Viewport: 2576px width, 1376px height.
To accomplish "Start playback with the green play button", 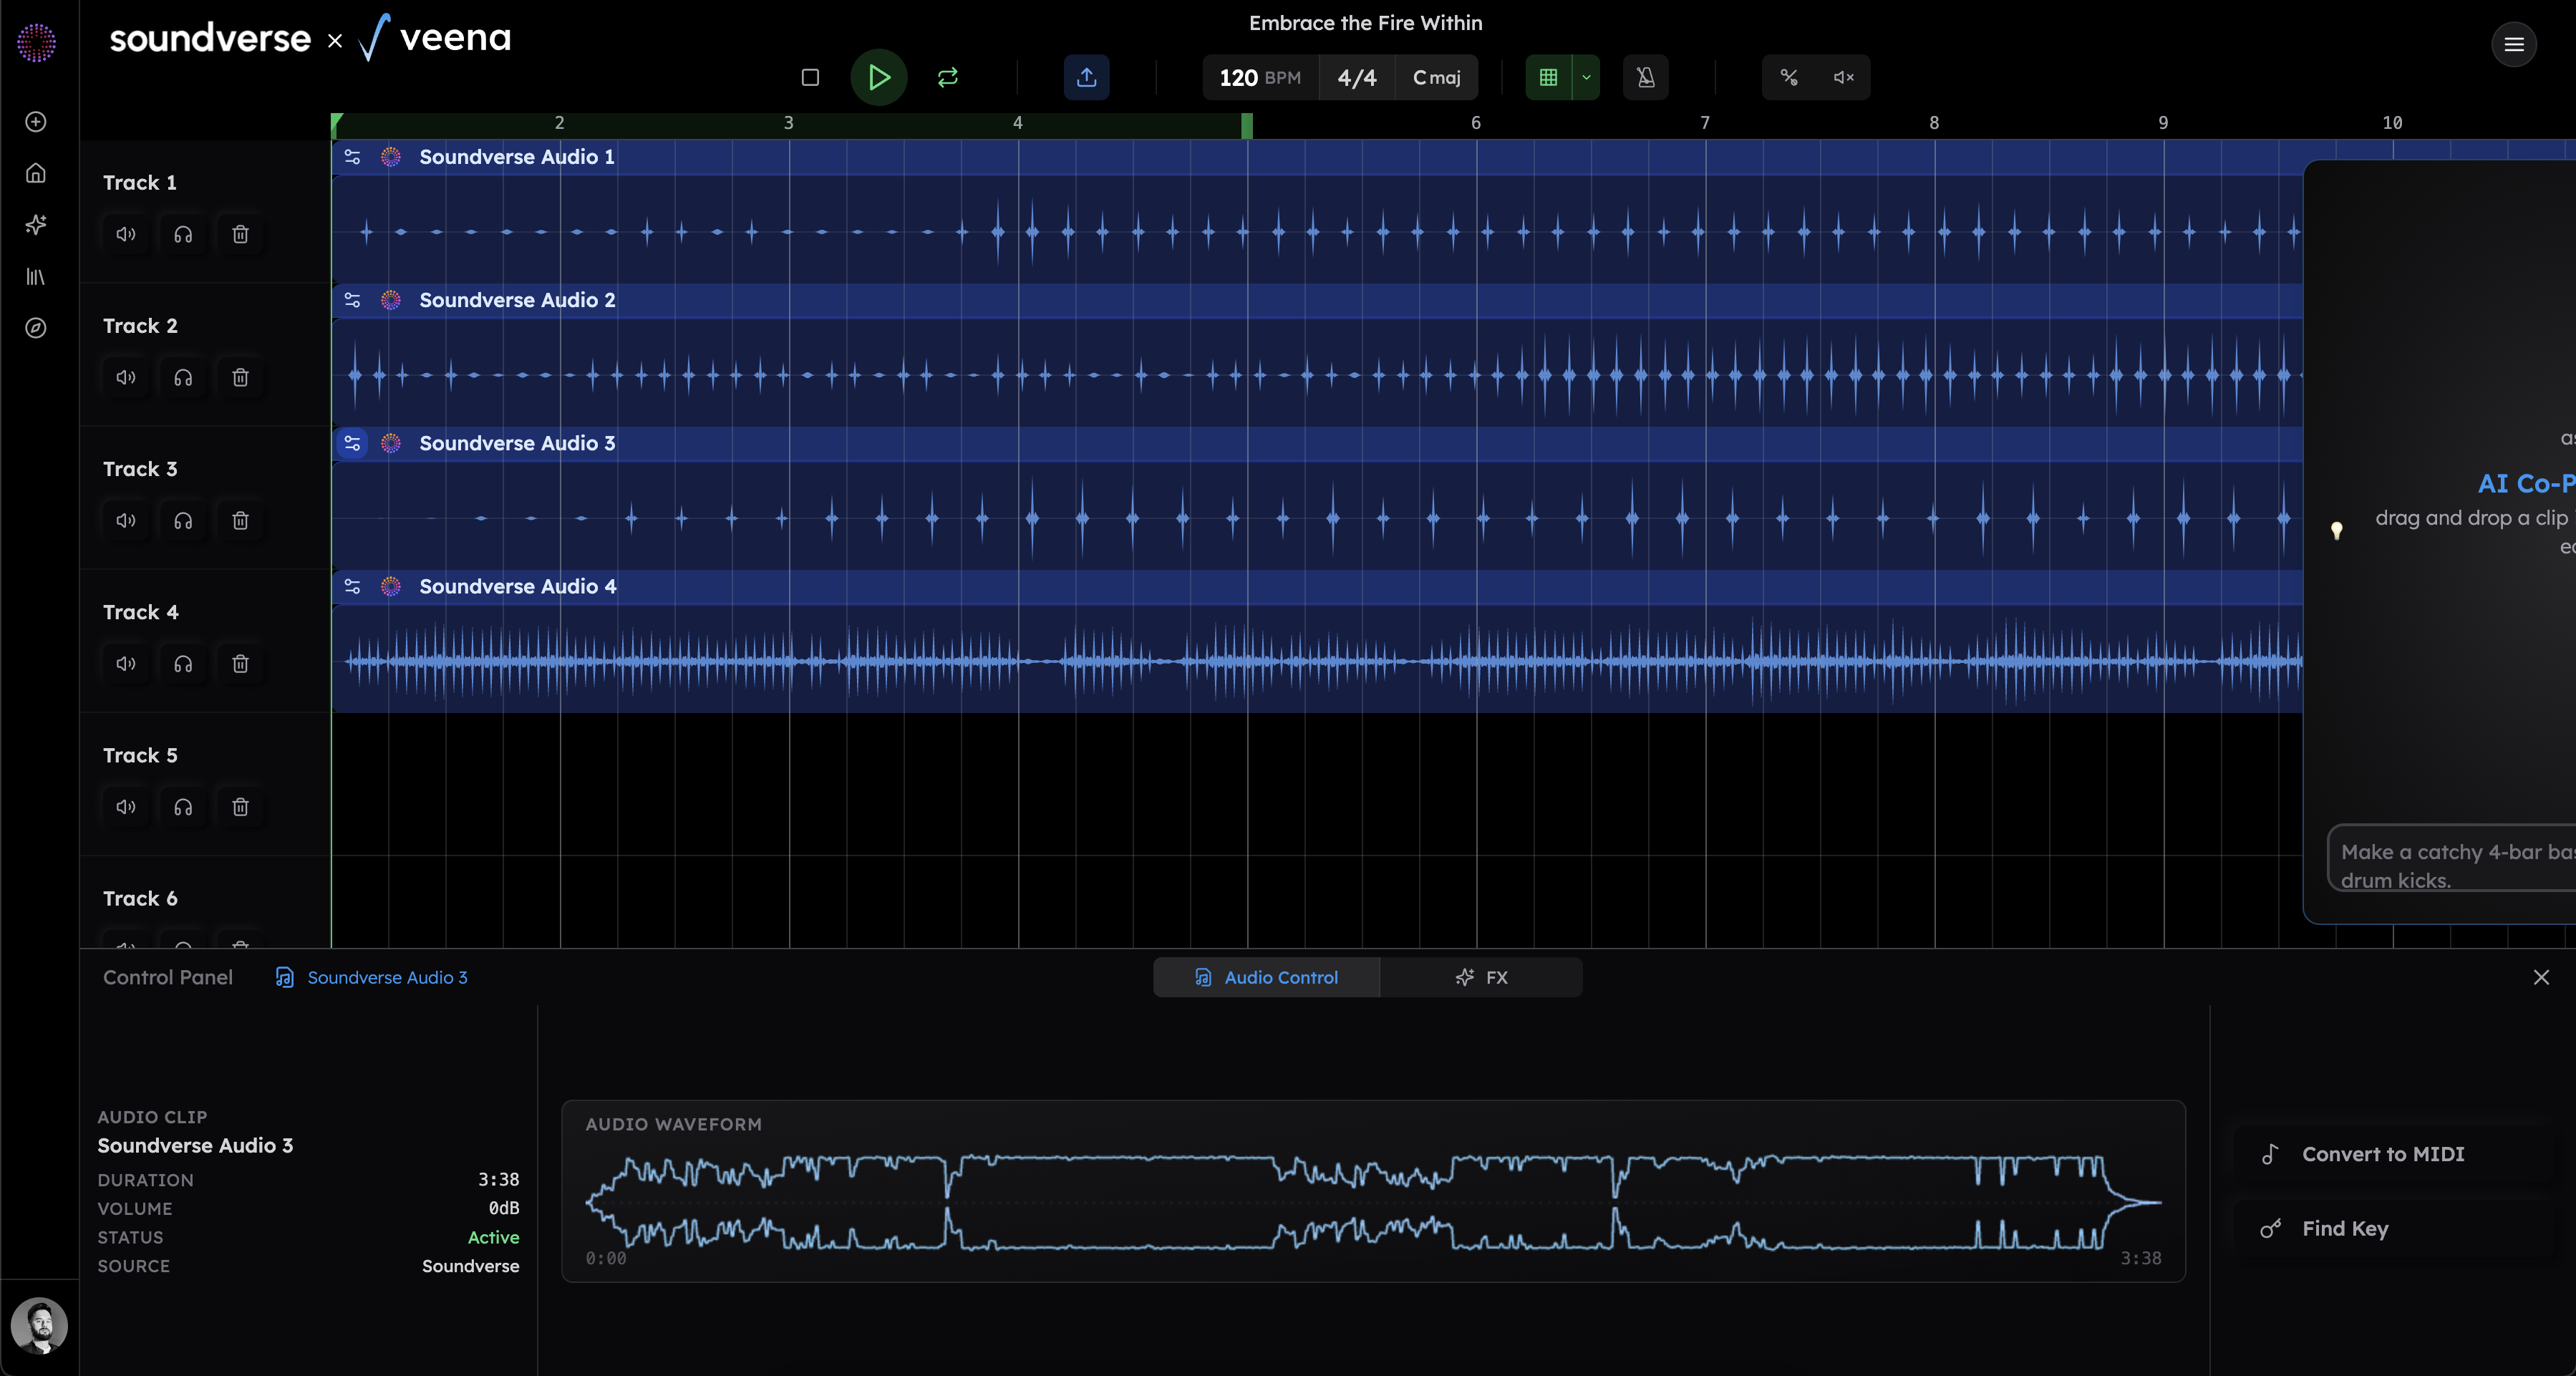I will (x=879, y=77).
